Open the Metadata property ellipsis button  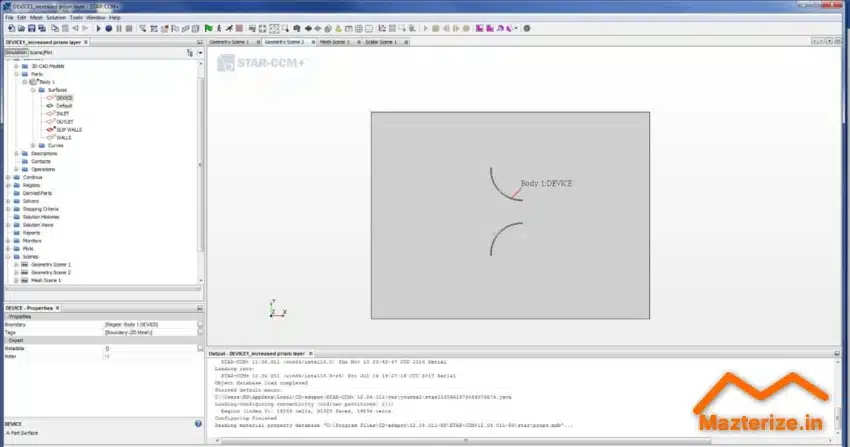200,348
